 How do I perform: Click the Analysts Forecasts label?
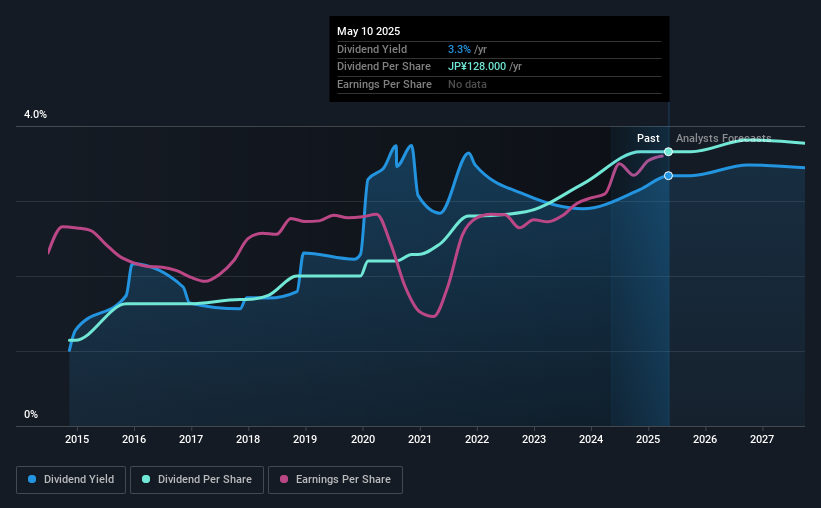pos(724,138)
